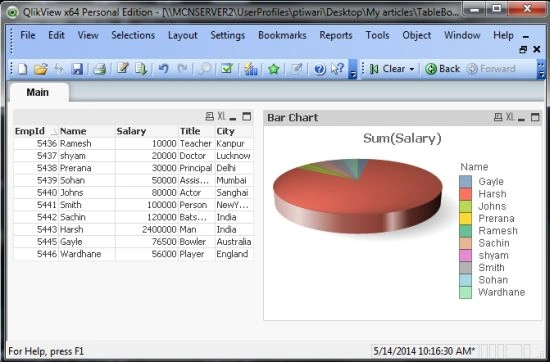Open the File menu
The image size is (550, 362).
click(28, 35)
